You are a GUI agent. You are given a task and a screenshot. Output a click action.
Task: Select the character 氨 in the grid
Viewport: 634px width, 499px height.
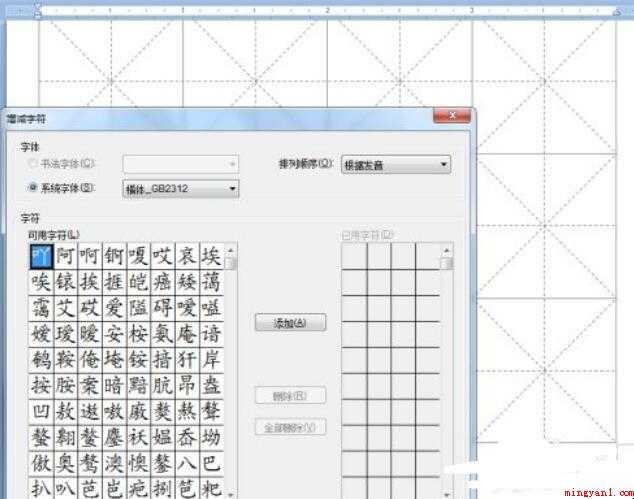(x=163, y=334)
